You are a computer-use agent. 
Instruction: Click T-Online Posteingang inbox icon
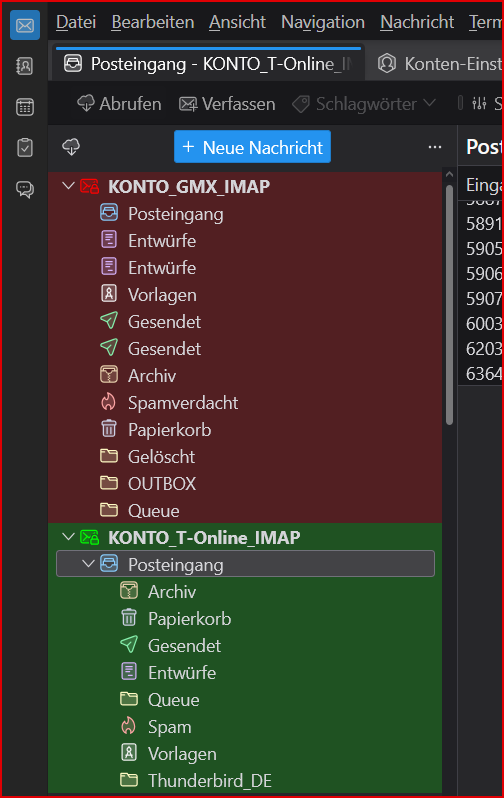click(x=109, y=563)
